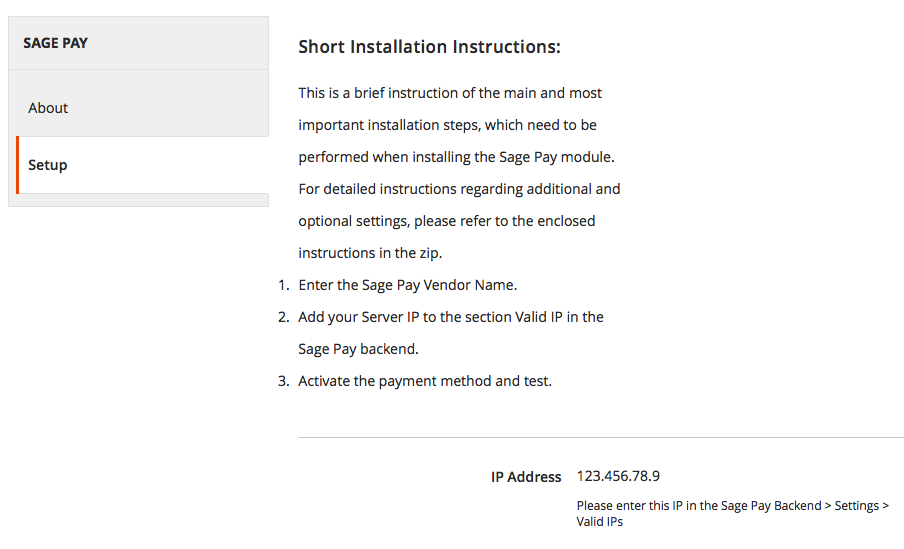Click the SAGE PAY panel header
The width and height of the screenshot is (904, 549).
click(x=138, y=43)
